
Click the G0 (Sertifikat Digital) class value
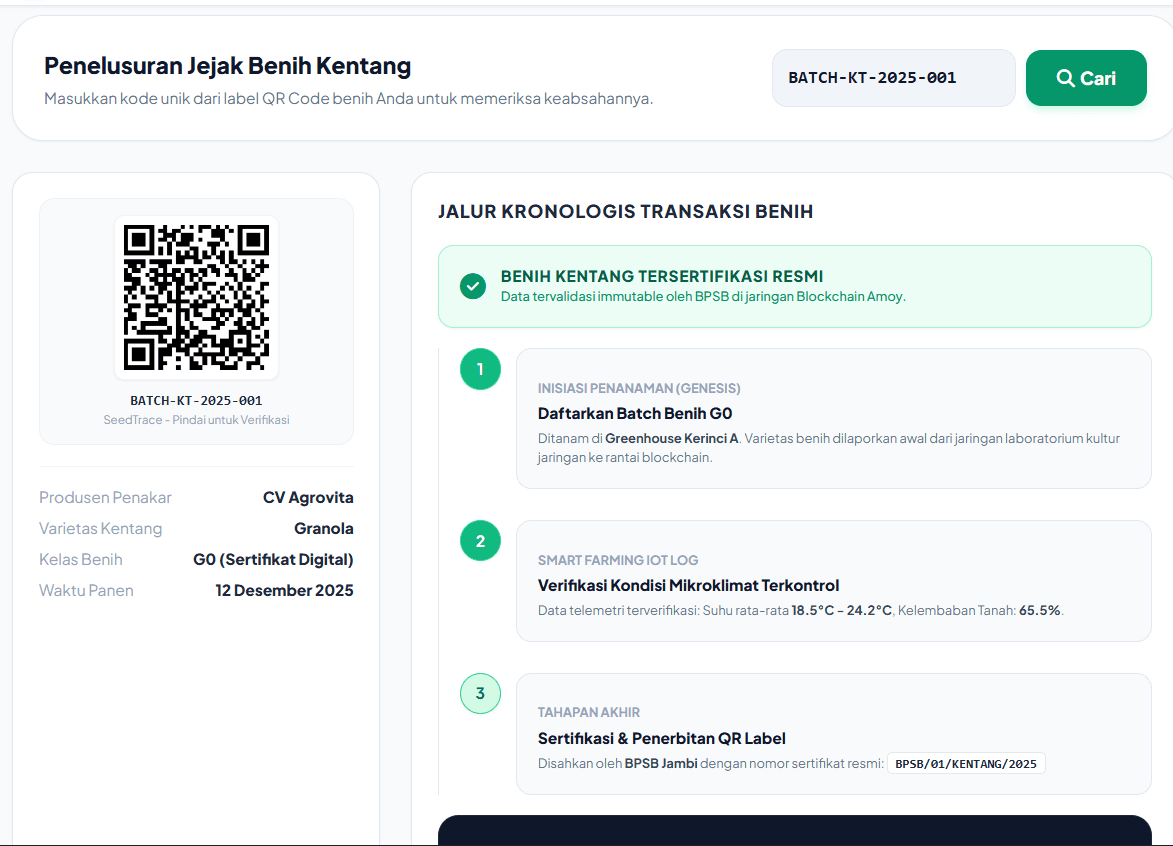coord(273,560)
